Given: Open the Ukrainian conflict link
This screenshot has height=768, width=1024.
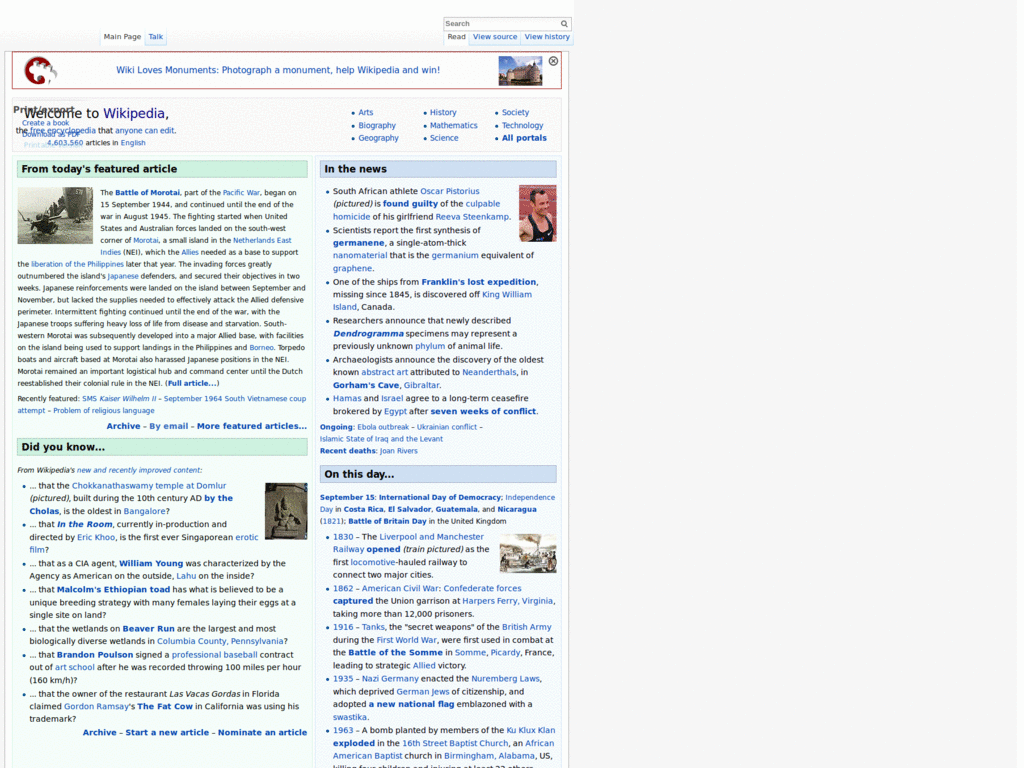Looking at the screenshot, I should tap(447, 427).
